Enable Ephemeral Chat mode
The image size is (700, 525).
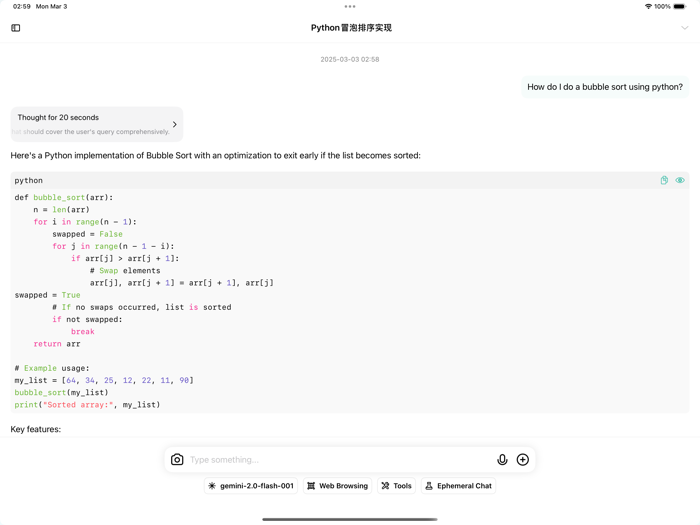coord(458,486)
